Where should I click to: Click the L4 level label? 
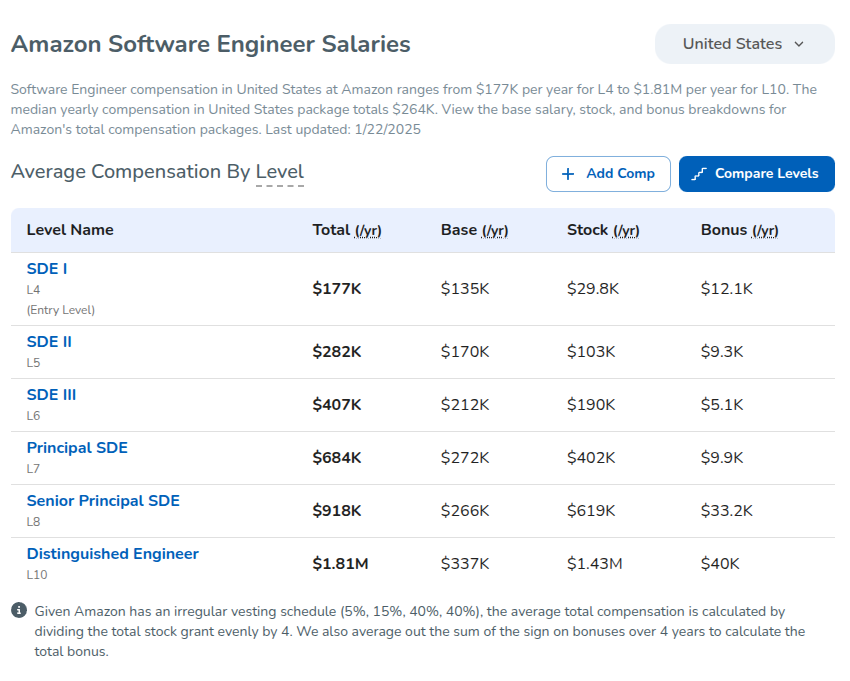(x=34, y=290)
